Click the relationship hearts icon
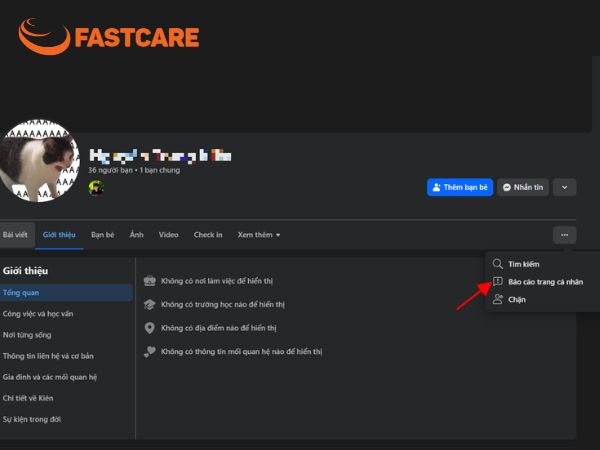This screenshot has width=600, height=450. click(150, 352)
